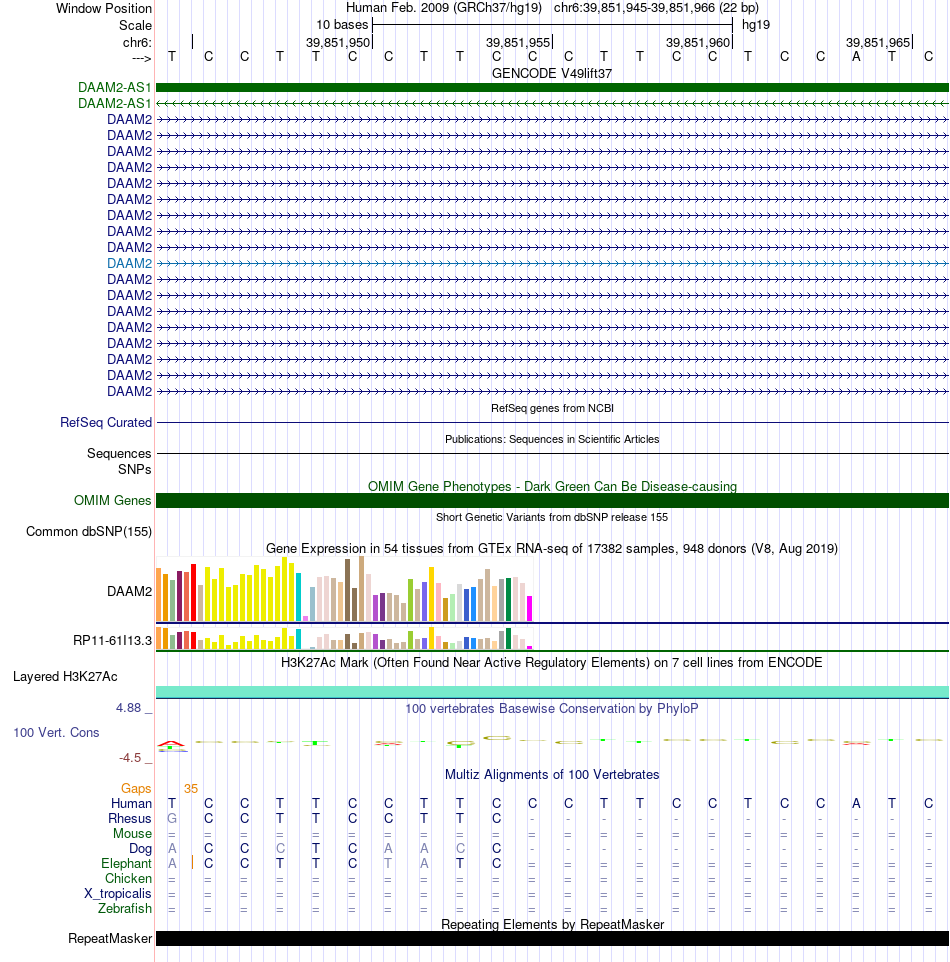Click the Dog alignment row label
The width and height of the screenshot is (950, 962).
(x=141, y=848)
